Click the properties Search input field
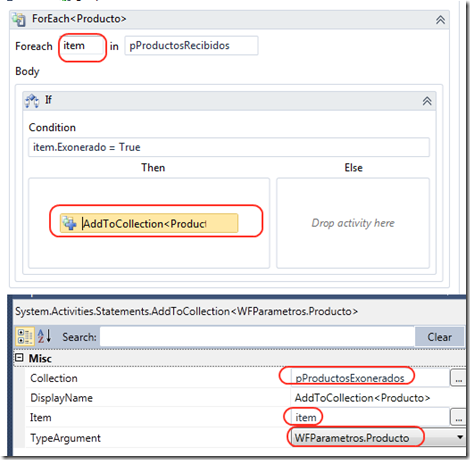 [257, 337]
